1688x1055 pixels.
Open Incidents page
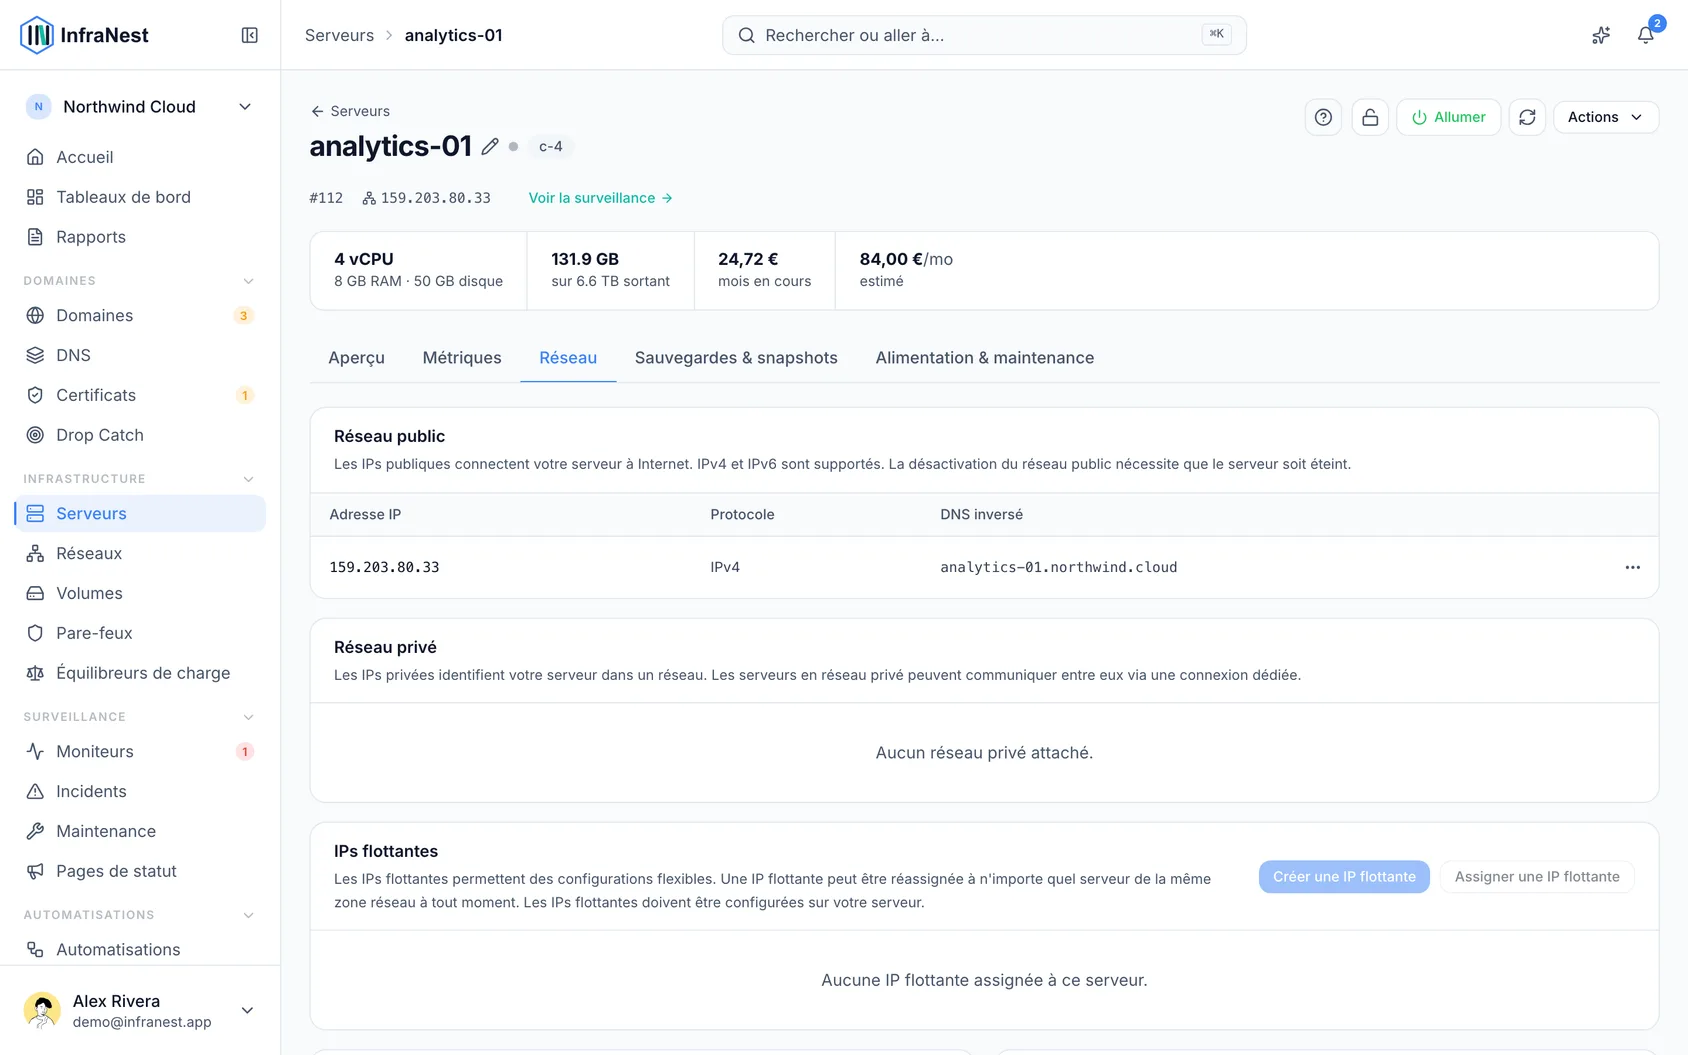click(x=140, y=791)
